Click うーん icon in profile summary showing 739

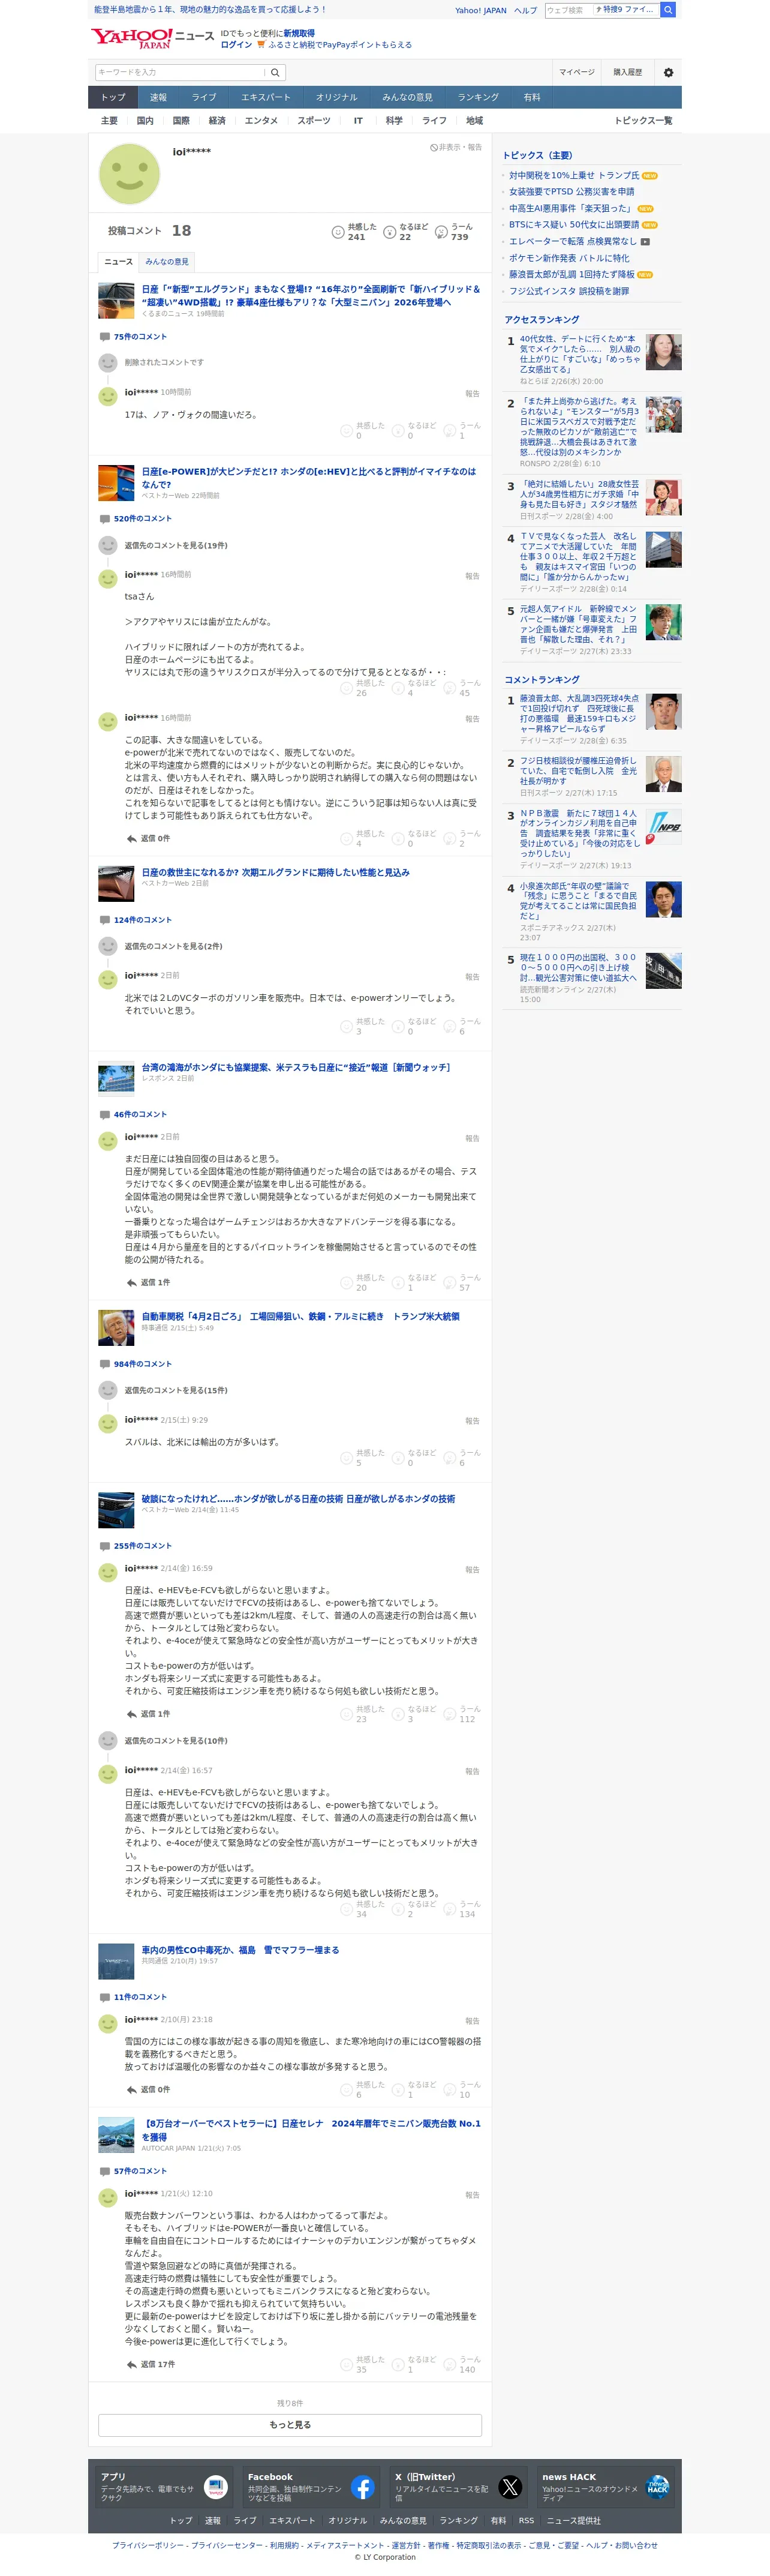[441, 232]
